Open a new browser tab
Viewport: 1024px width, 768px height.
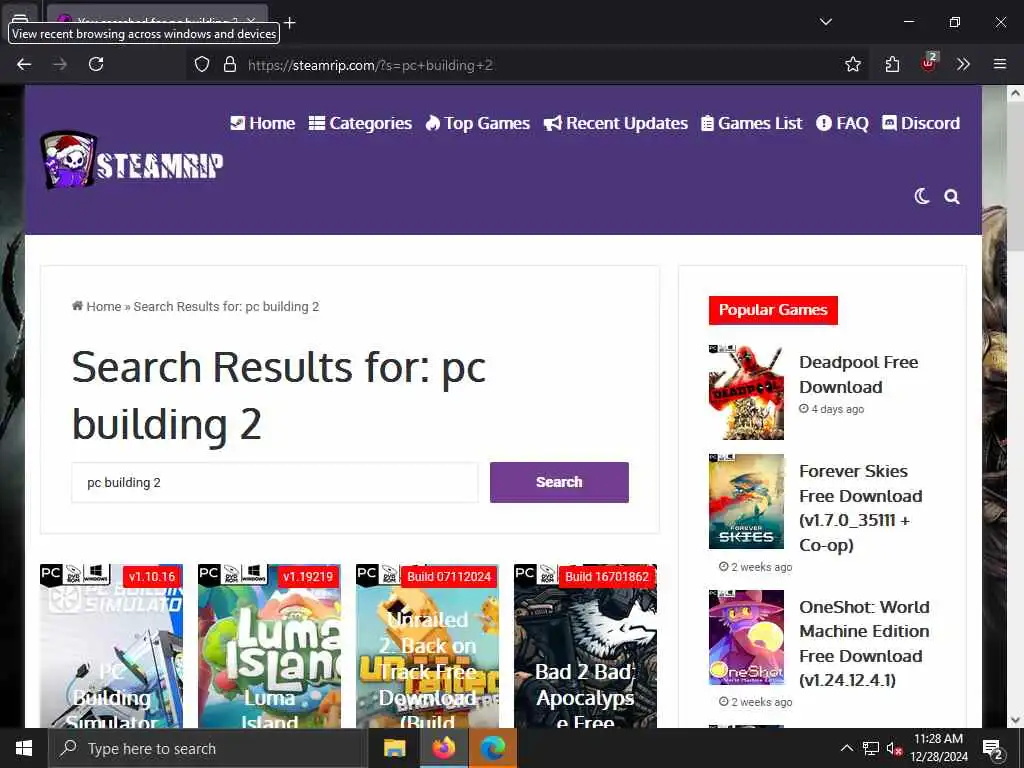click(290, 22)
